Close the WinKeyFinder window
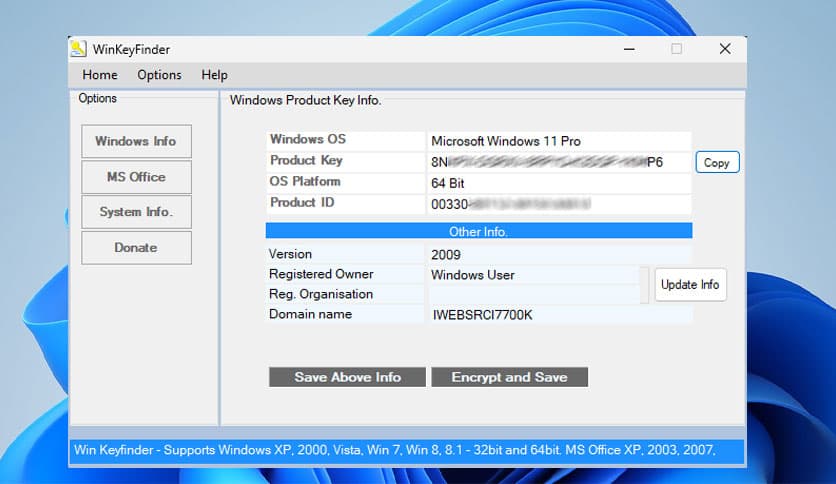The image size is (836, 484). (725, 49)
